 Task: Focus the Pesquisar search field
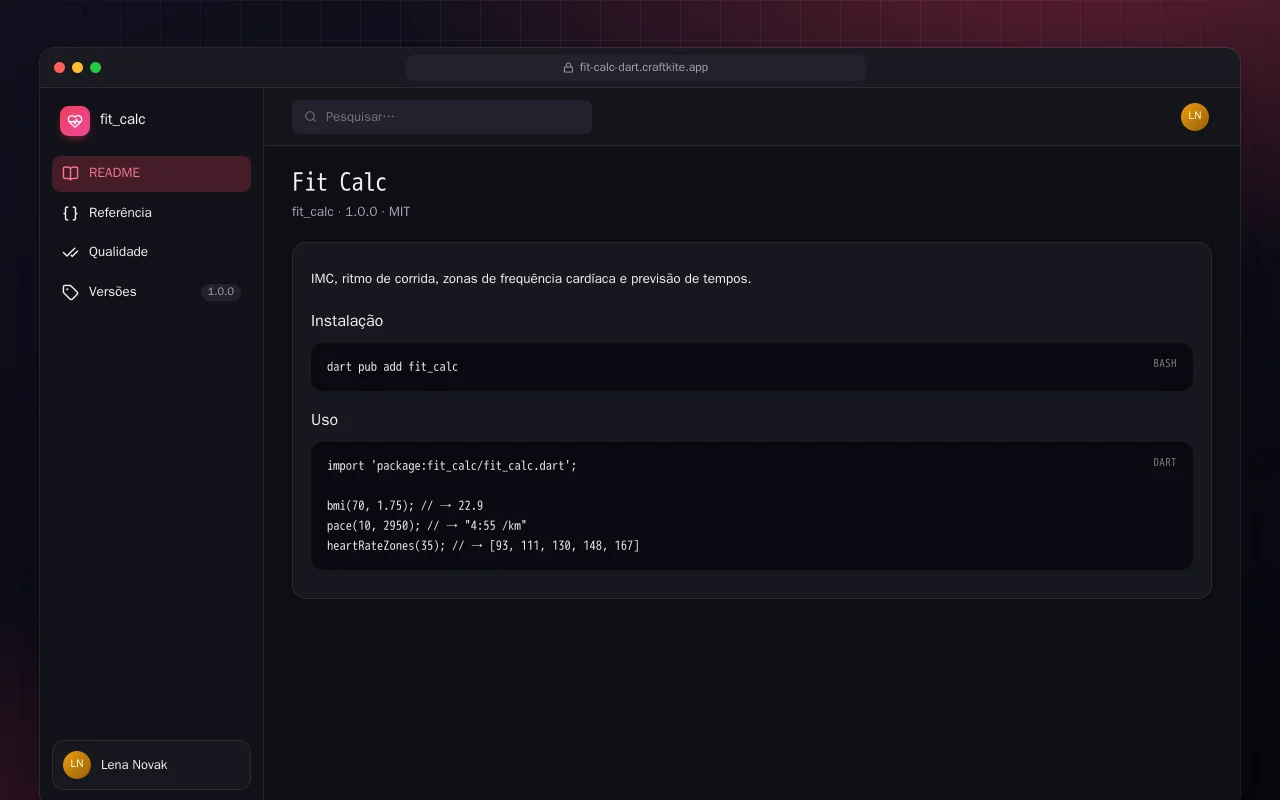(x=442, y=117)
